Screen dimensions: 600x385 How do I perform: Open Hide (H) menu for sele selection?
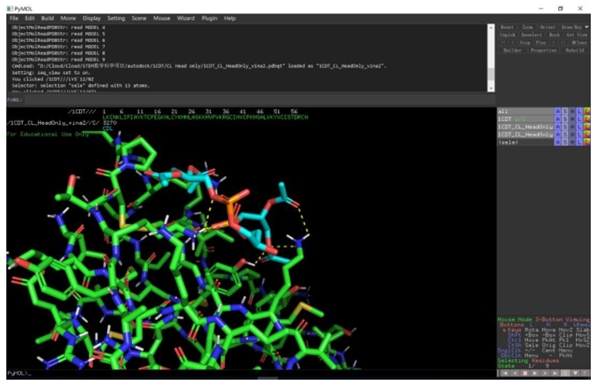[x=572, y=142]
